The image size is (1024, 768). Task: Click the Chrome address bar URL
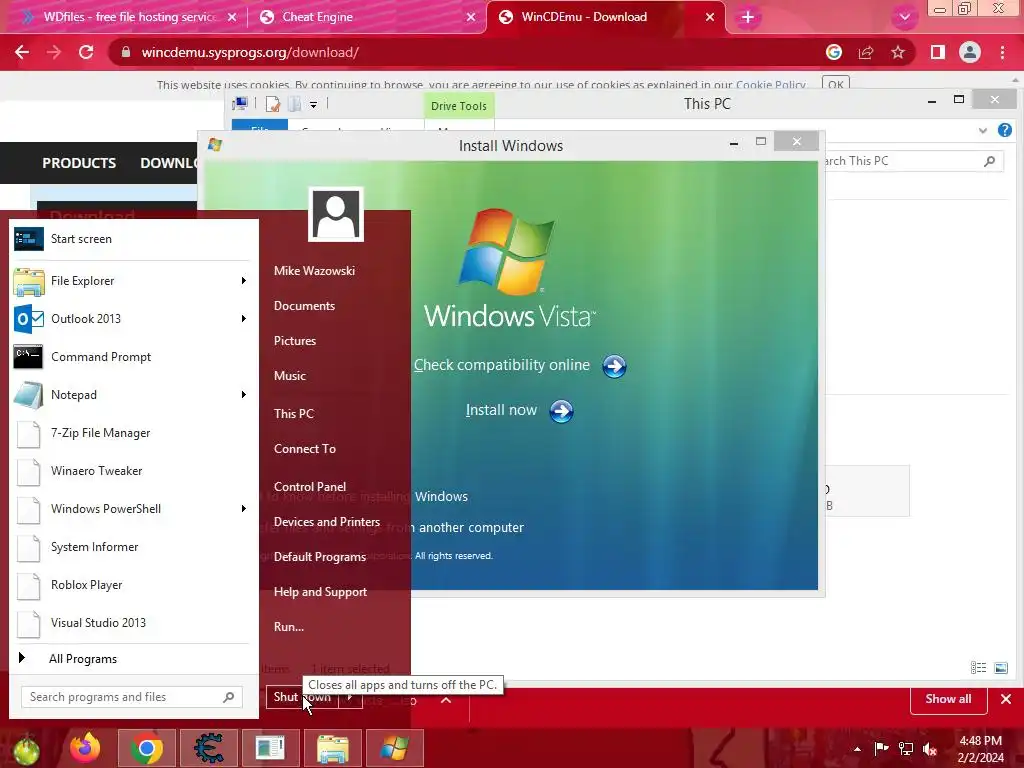pos(250,52)
